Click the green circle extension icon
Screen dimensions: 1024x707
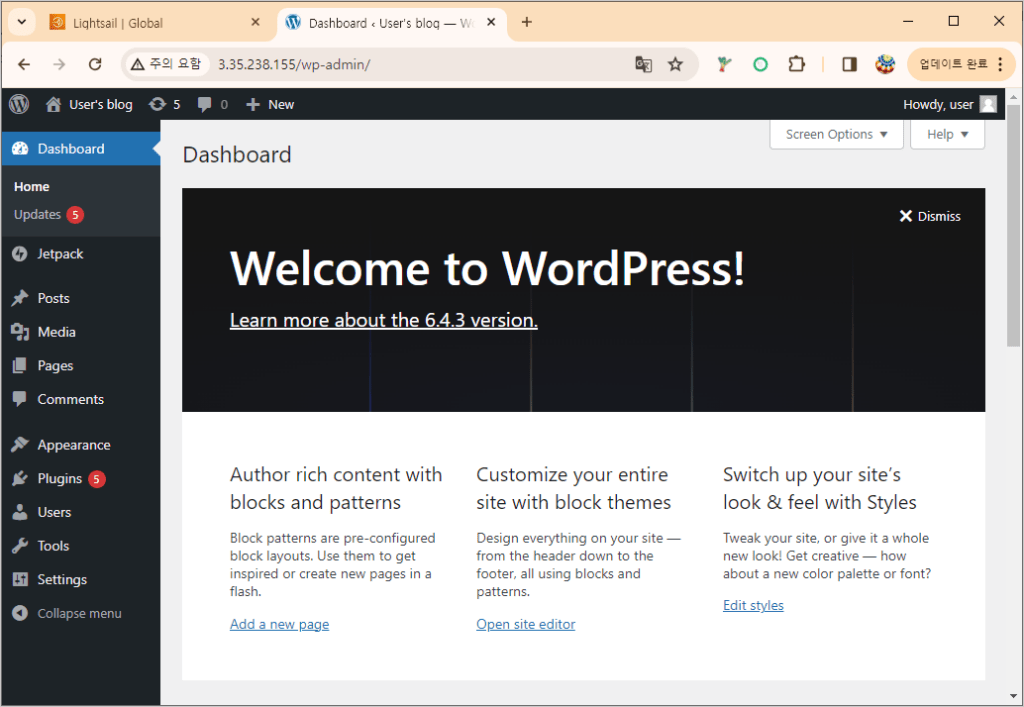point(760,64)
